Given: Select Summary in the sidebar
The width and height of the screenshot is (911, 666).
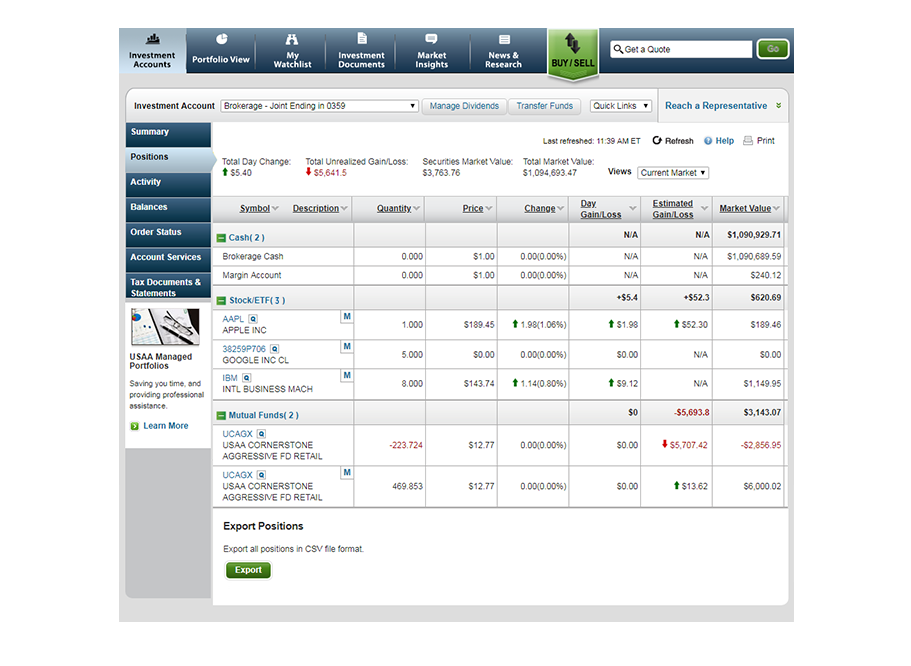Looking at the screenshot, I should point(168,134).
